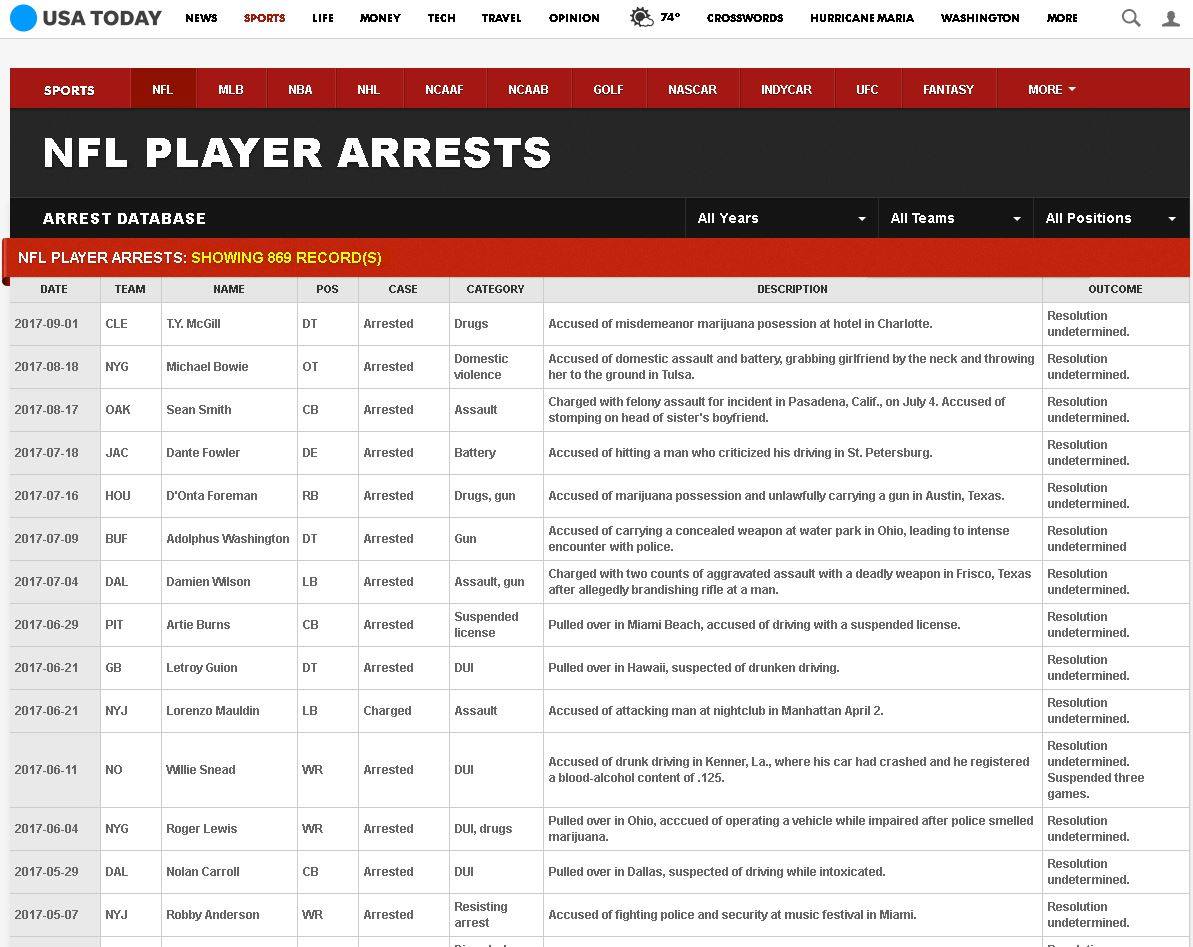Open the user profile icon
Viewport: 1193px width, 947px height.
pyautogui.click(x=1171, y=17)
